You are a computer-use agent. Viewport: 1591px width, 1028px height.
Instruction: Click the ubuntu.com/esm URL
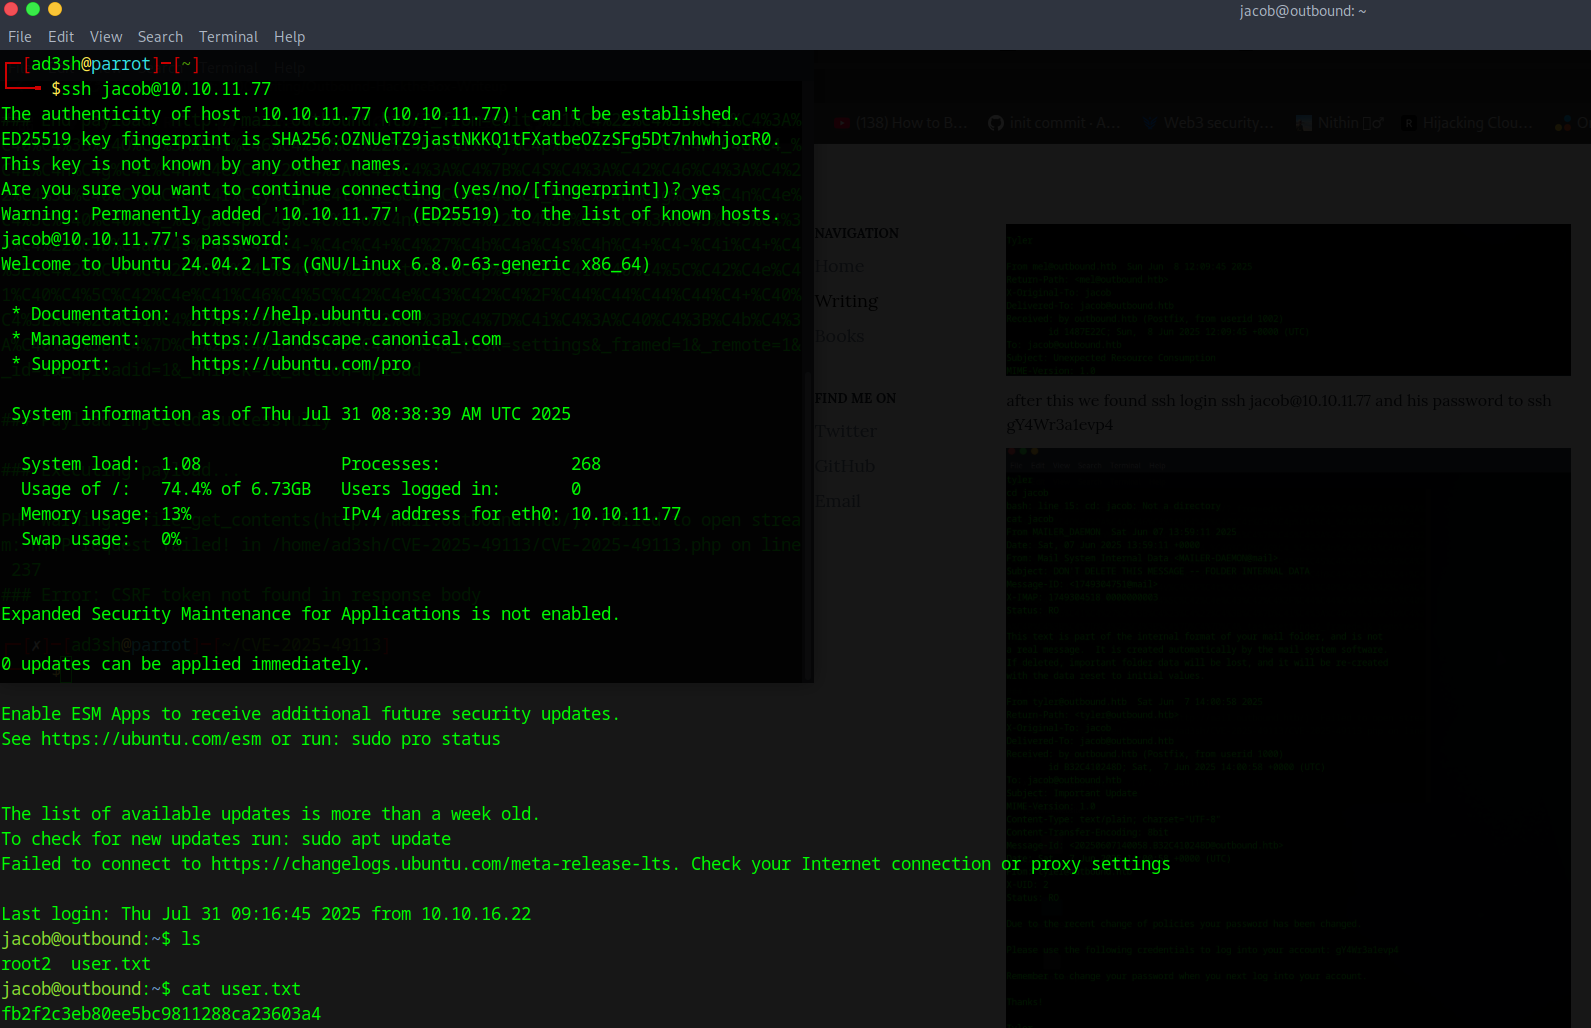[151, 739]
